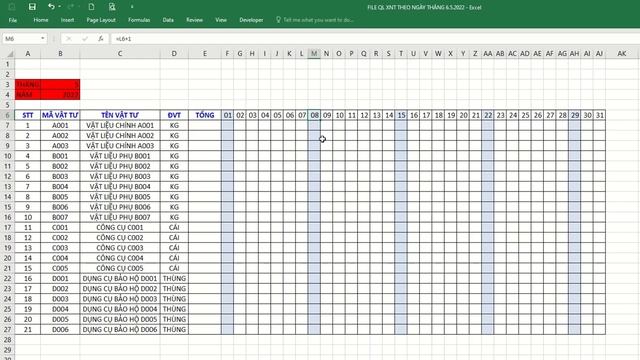Click day 12 header cell
The image size is (640, 360).
click(x=364, y=115)
